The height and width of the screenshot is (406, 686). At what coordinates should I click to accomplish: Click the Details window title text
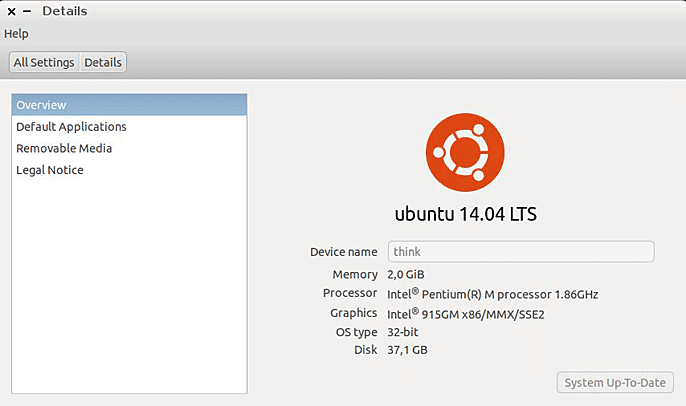[x=65, y=11]
